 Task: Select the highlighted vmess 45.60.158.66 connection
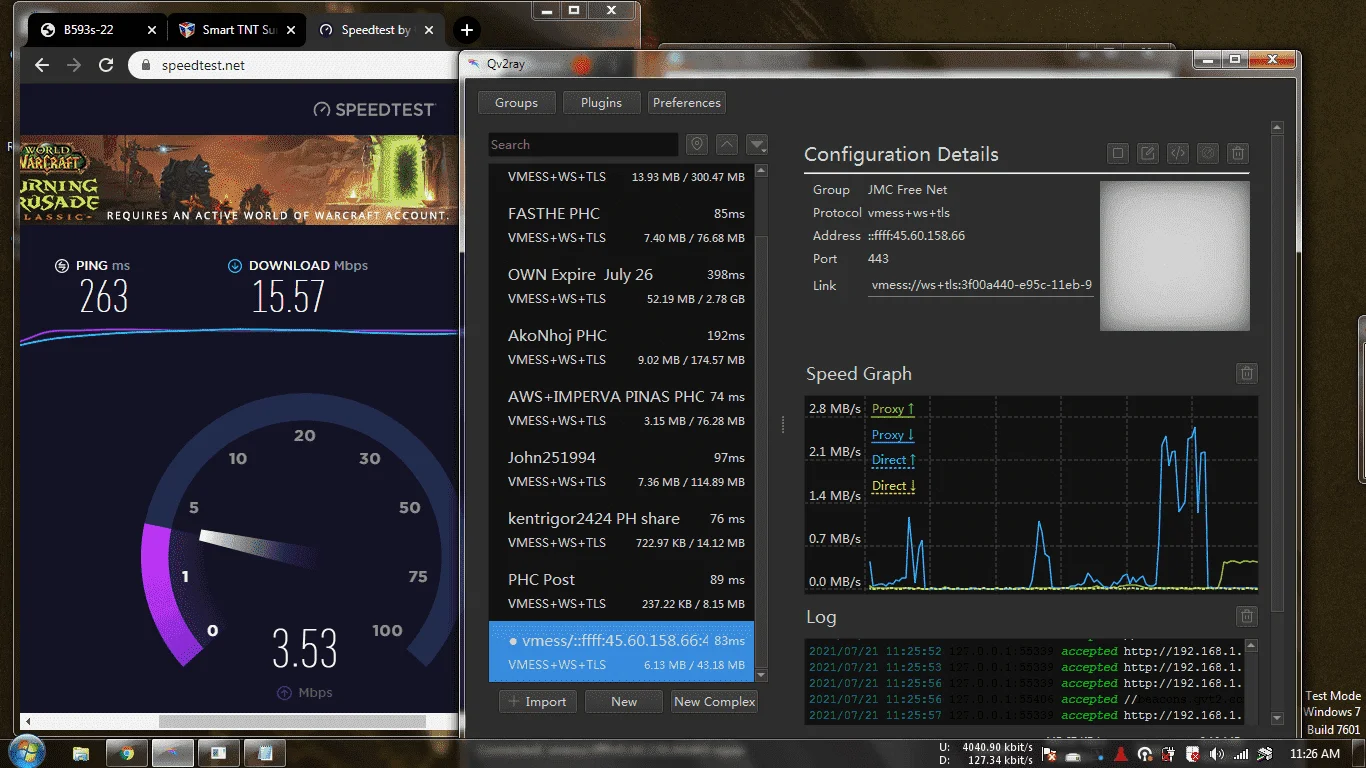621,652
